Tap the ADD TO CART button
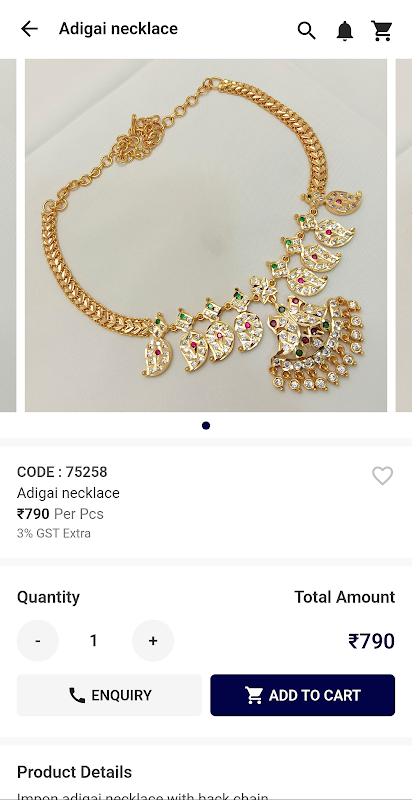This screenshot has width=412, height=800. (x=302, y=695)
